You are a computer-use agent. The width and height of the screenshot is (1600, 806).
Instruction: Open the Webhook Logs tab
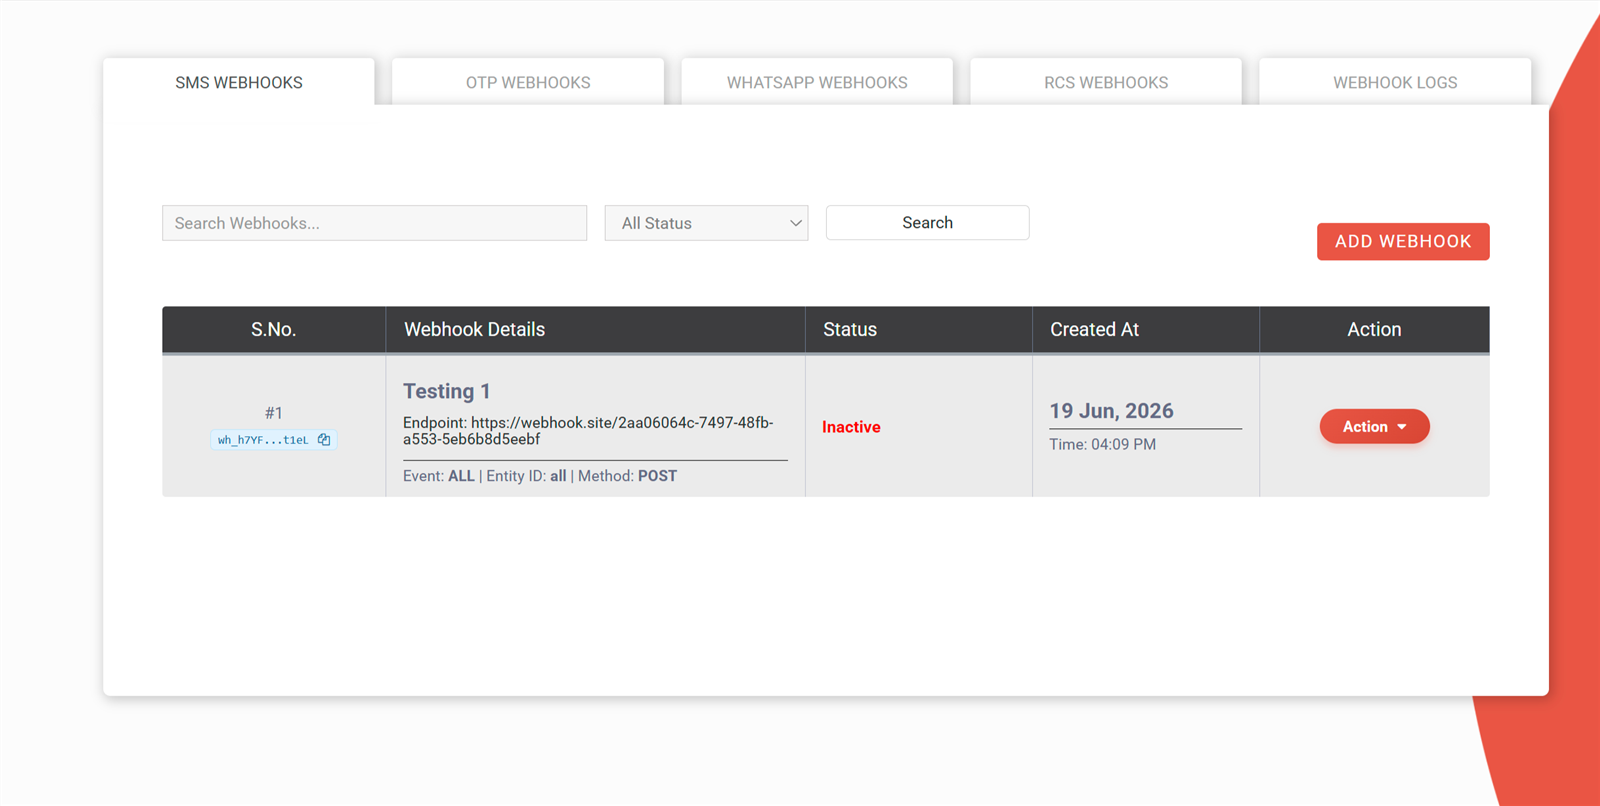tap(1395, 82)
